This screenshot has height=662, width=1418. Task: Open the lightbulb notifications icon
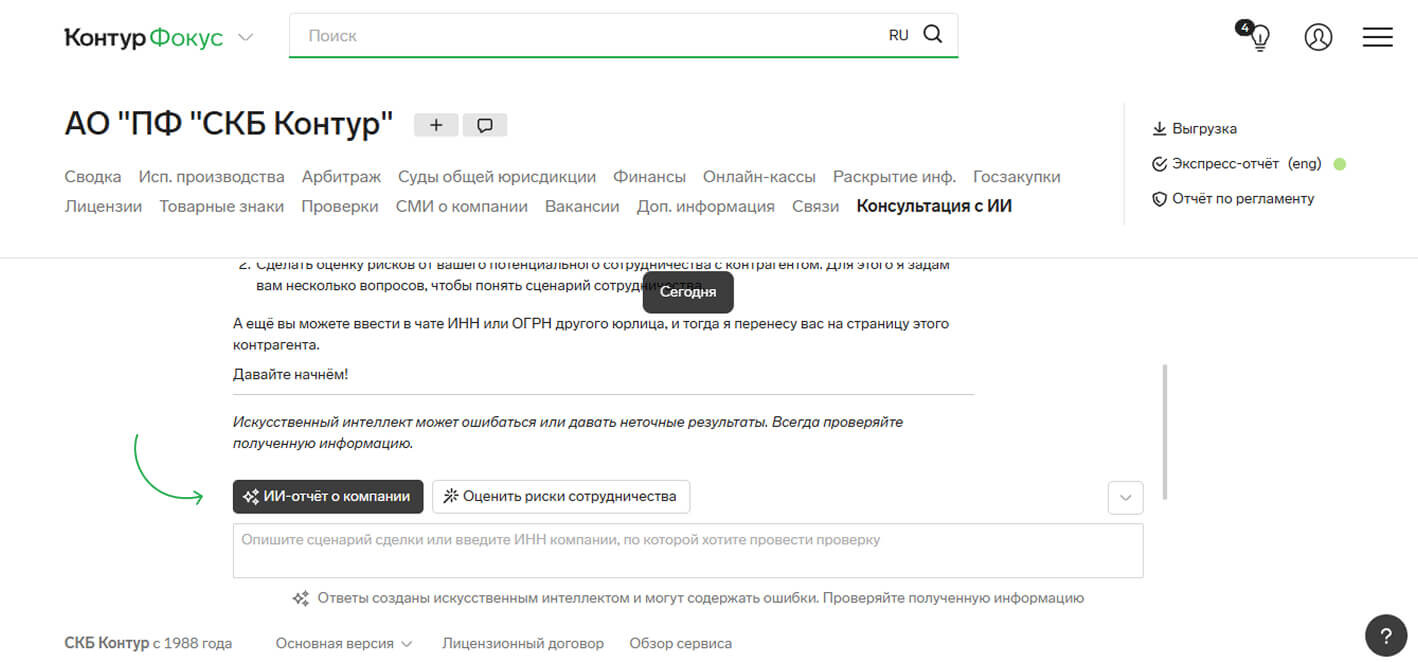tap(1259, 37)
